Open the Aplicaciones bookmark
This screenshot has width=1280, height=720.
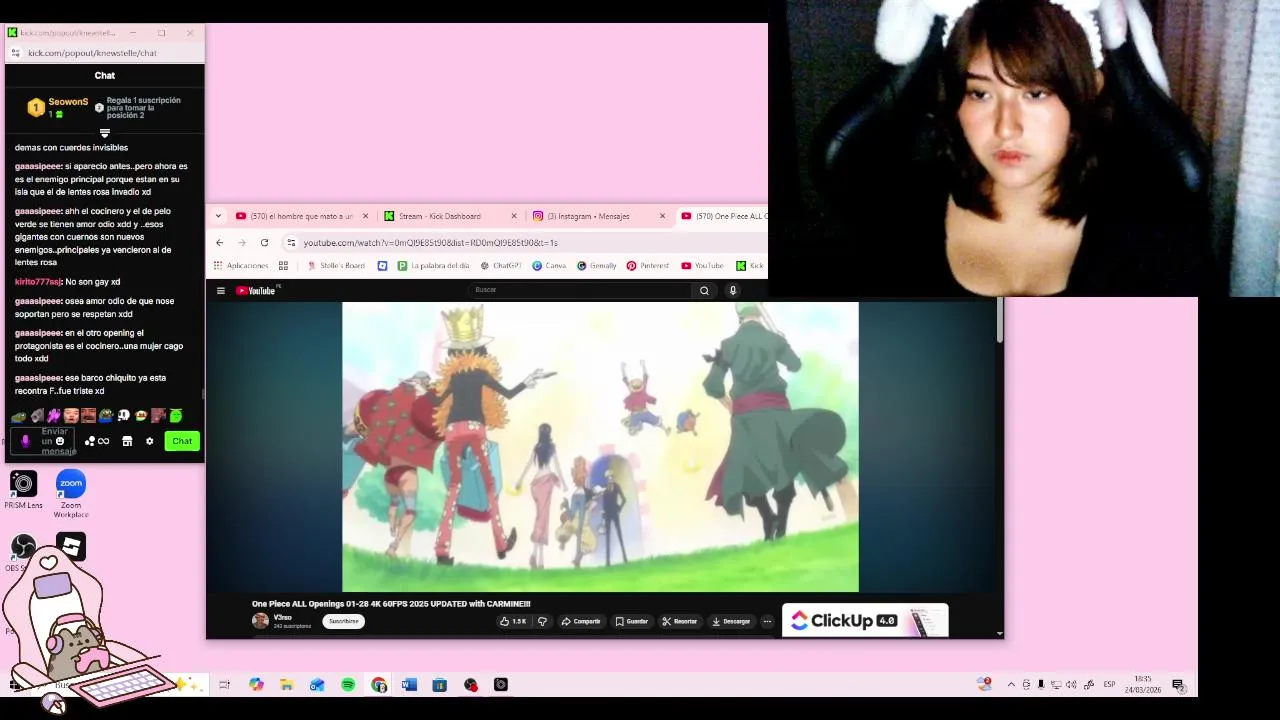(x=241, y=266)
